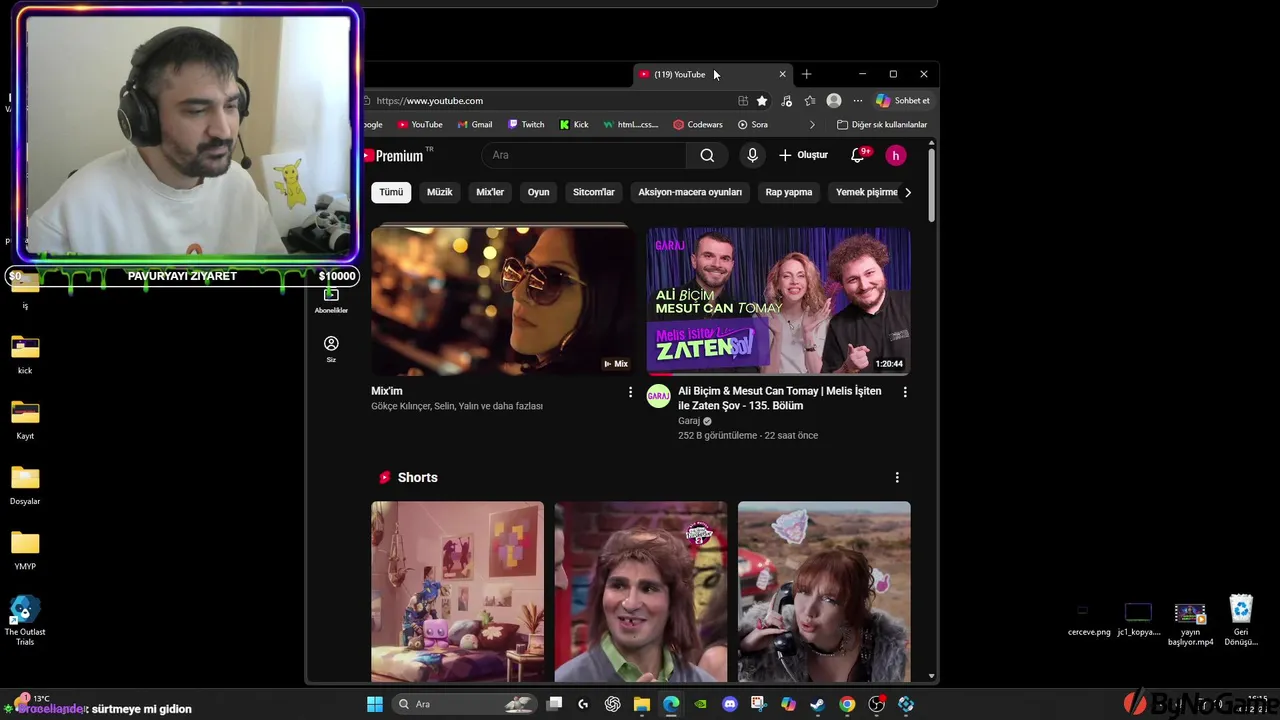This screenshot has height=720, width=1280.
Task: Select the Rap yapma chip
Action: (x=789, y=192)
